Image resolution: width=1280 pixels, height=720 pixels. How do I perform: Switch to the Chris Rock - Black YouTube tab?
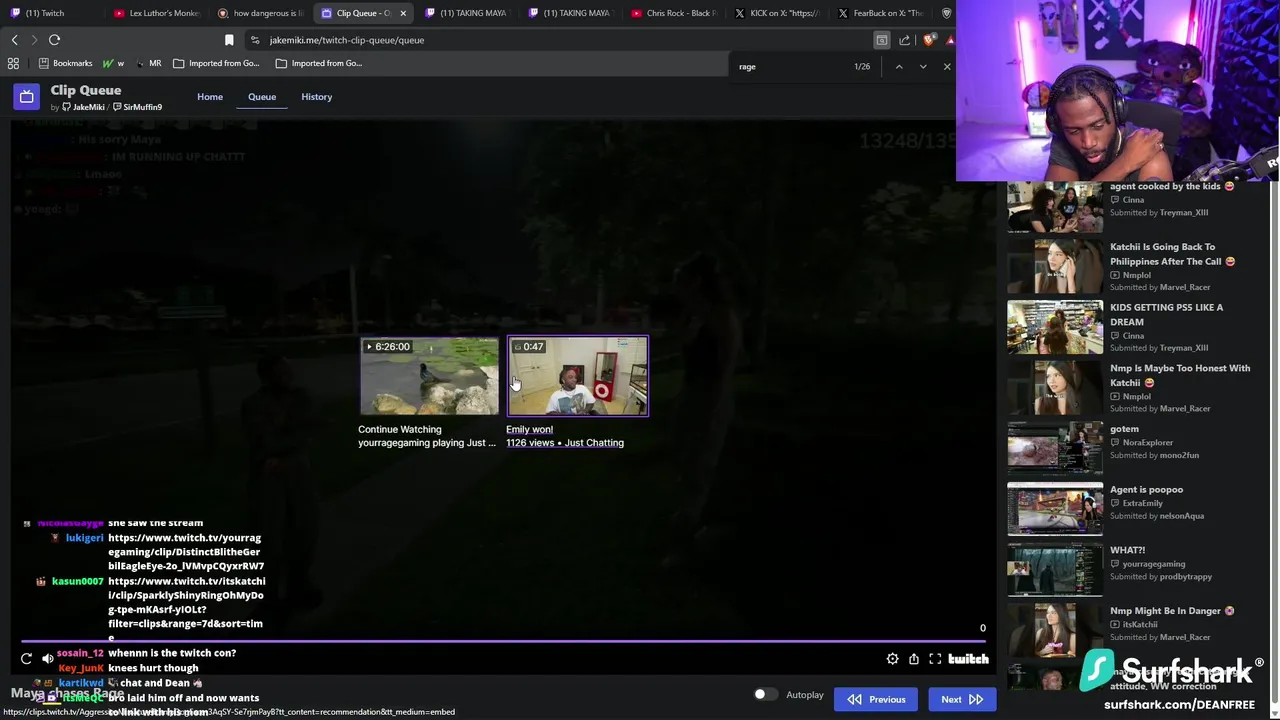(673, 13)
